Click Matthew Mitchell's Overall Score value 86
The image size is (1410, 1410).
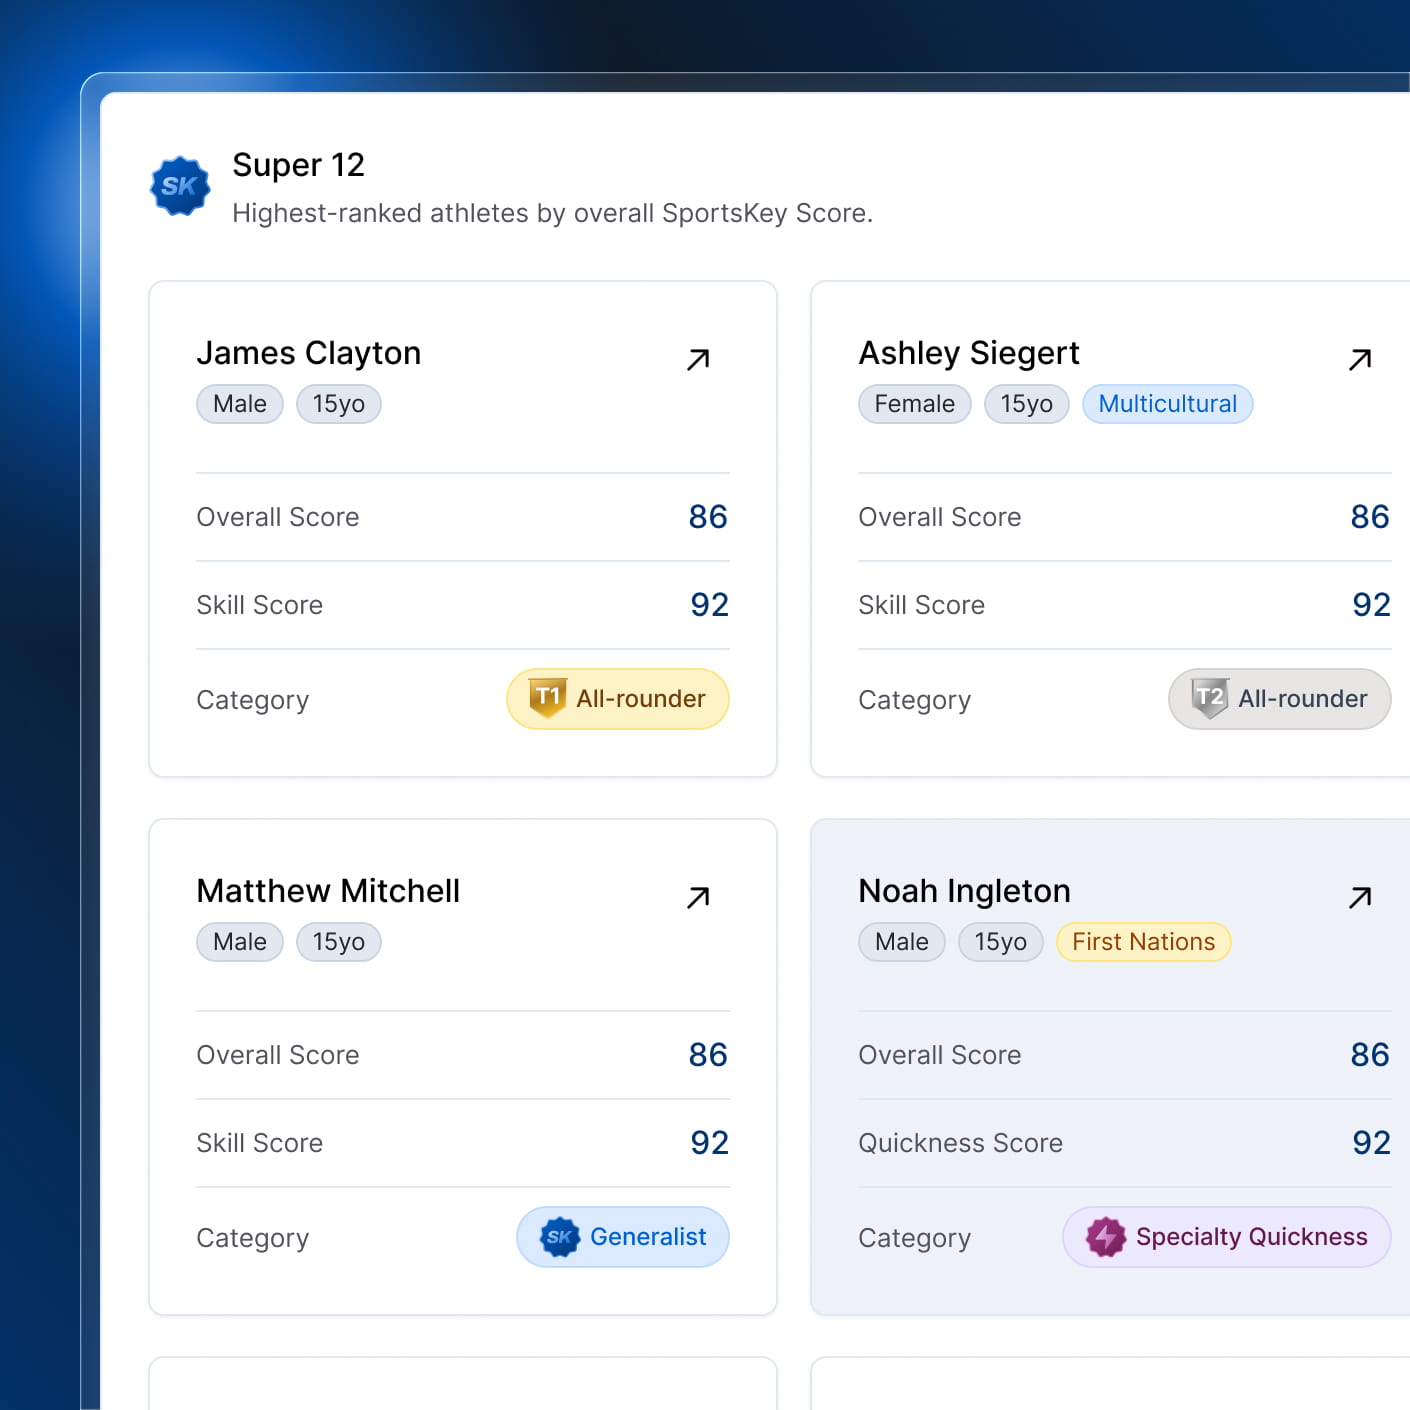pyautogui.click(x=708, y=1055)
